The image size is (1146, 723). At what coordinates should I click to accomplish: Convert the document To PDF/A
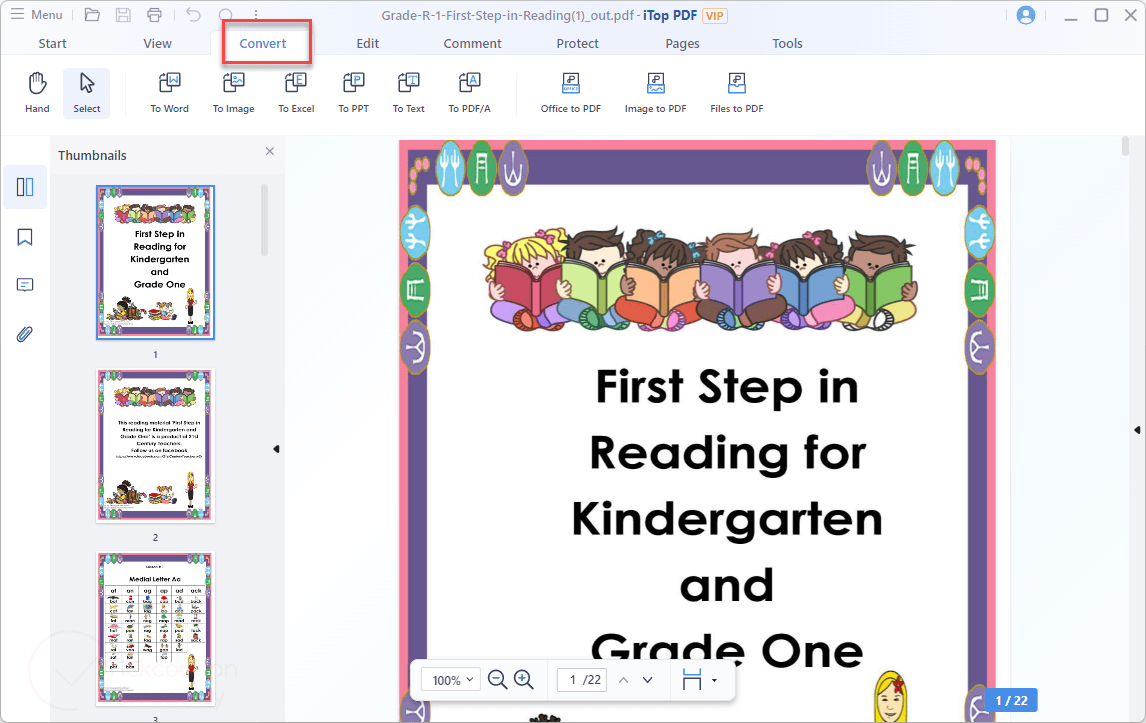coord(469,93)
